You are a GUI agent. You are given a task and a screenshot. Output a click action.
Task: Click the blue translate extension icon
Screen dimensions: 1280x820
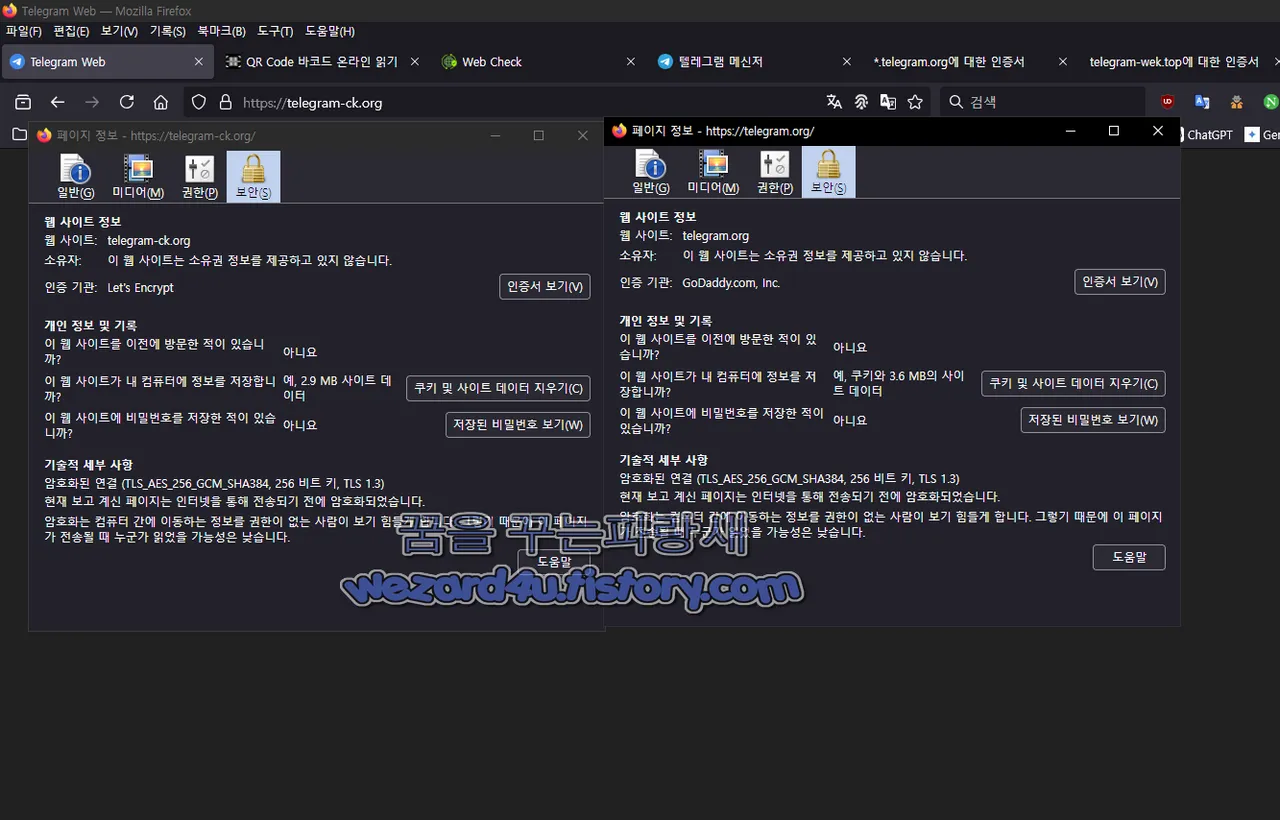[x=1202, y=102]
